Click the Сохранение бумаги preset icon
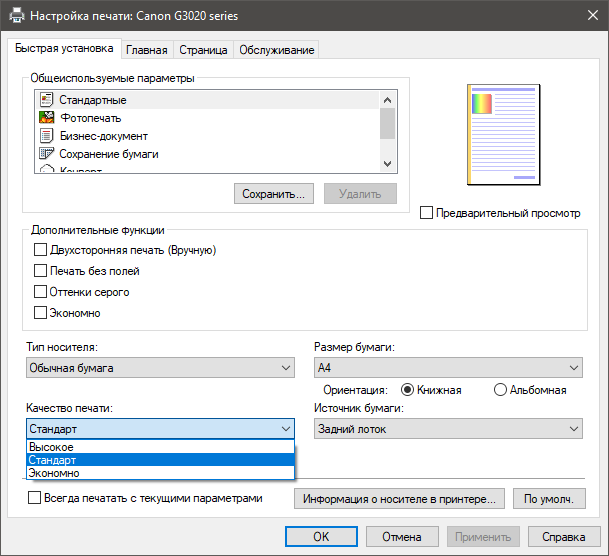This screenshot has height=556, width=609. tap(47, 154)
